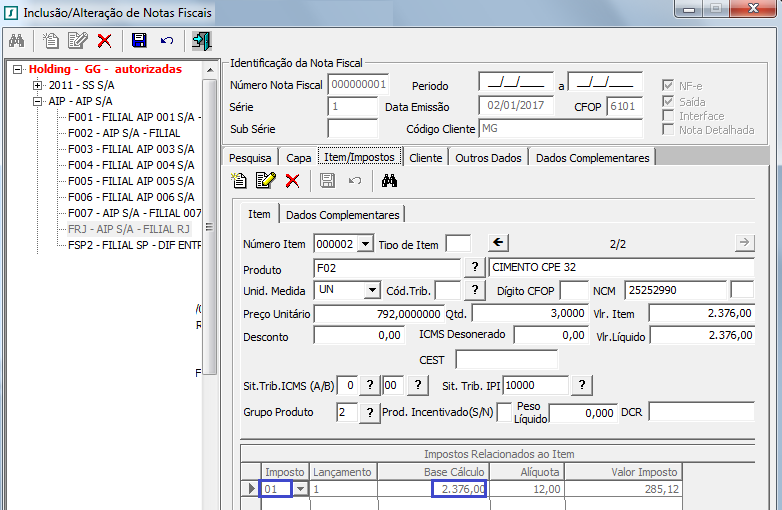Click the previous item left arrow button
Image resolution: width=782 pixels, height=510 pixels.
499,242
